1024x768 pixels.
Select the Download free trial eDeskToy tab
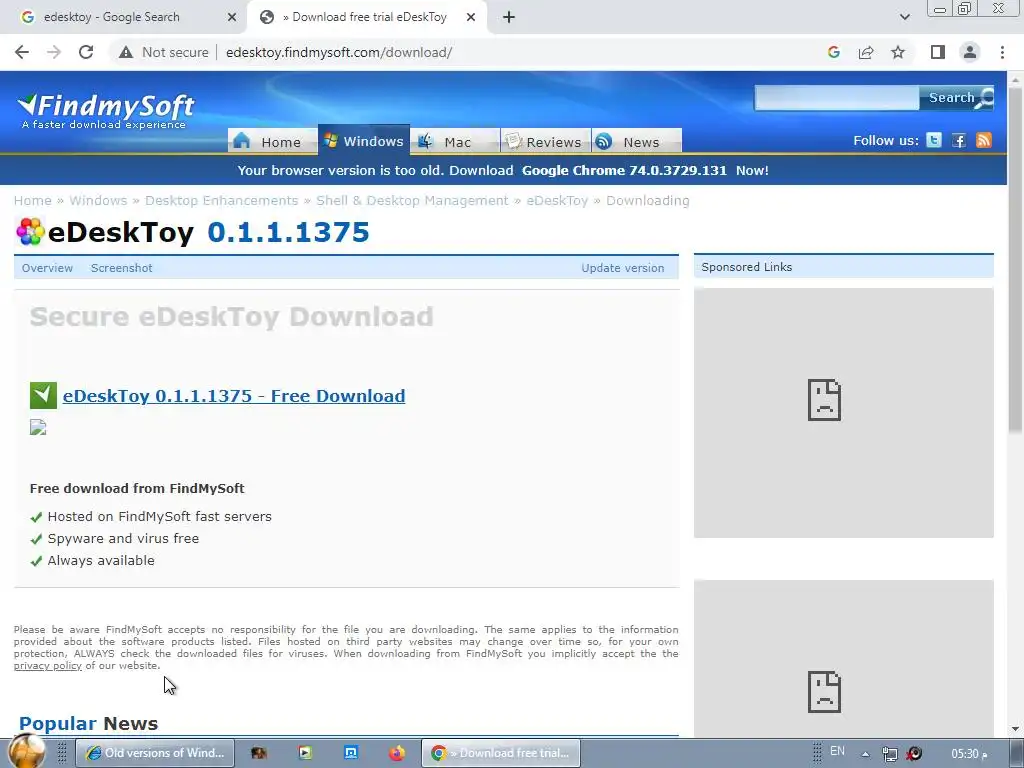coord(368,17)
